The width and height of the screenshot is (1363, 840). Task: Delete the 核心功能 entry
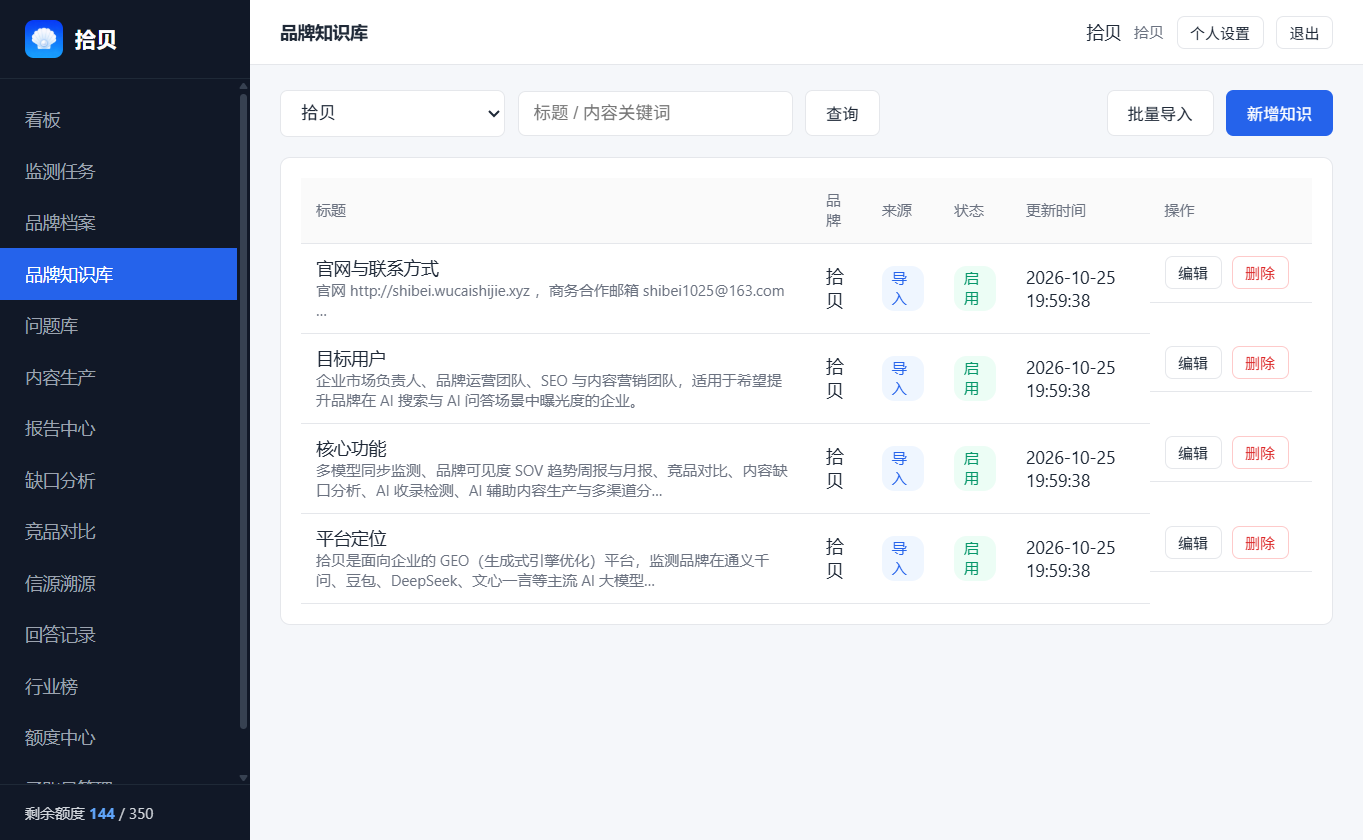pos(1260,453)
